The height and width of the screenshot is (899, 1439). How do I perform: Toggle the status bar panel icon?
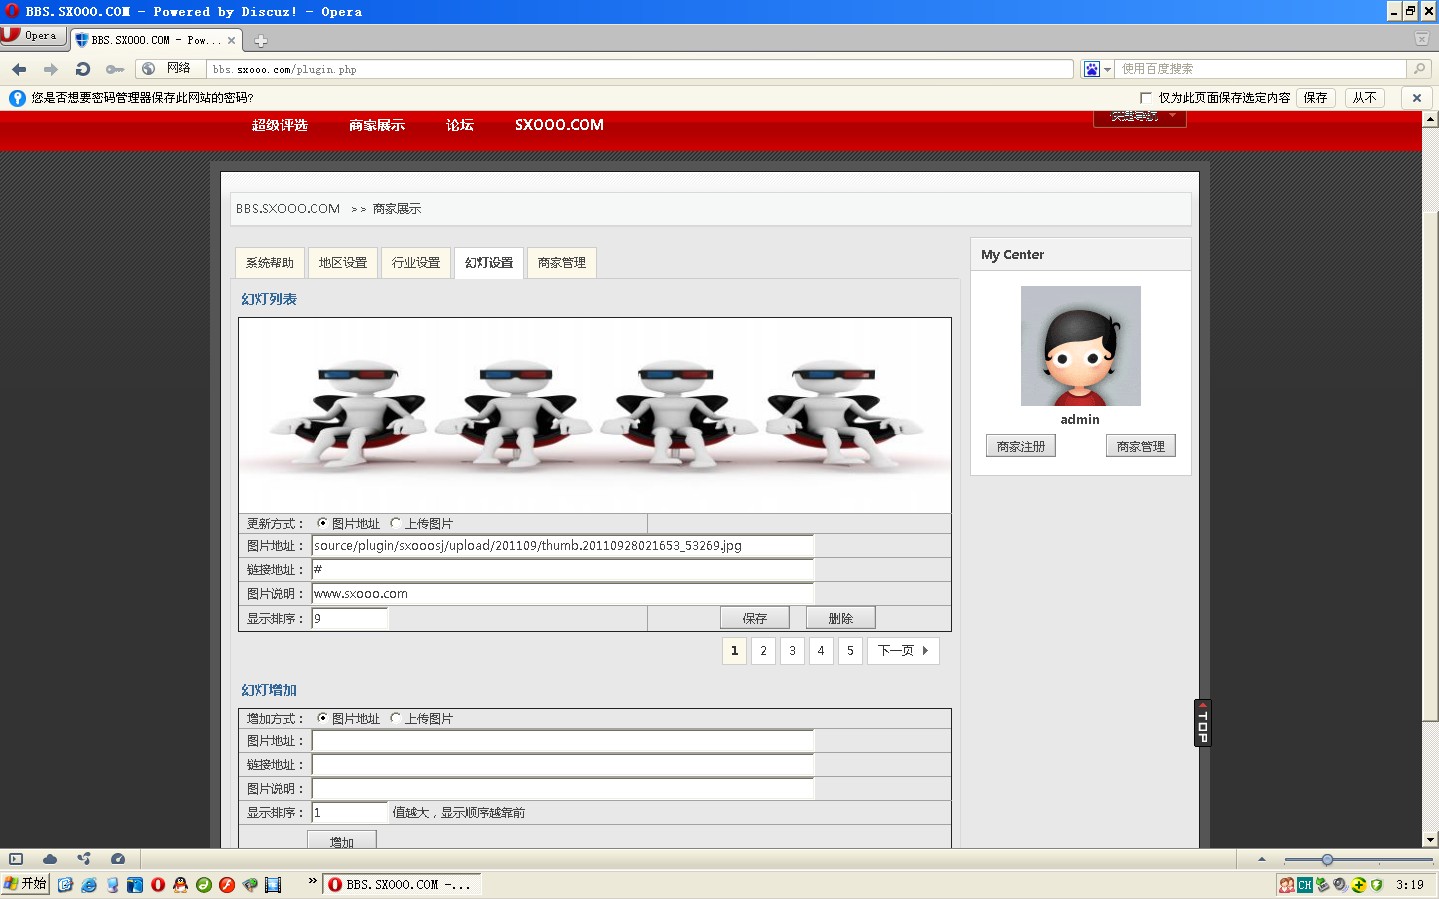point(16,859)
